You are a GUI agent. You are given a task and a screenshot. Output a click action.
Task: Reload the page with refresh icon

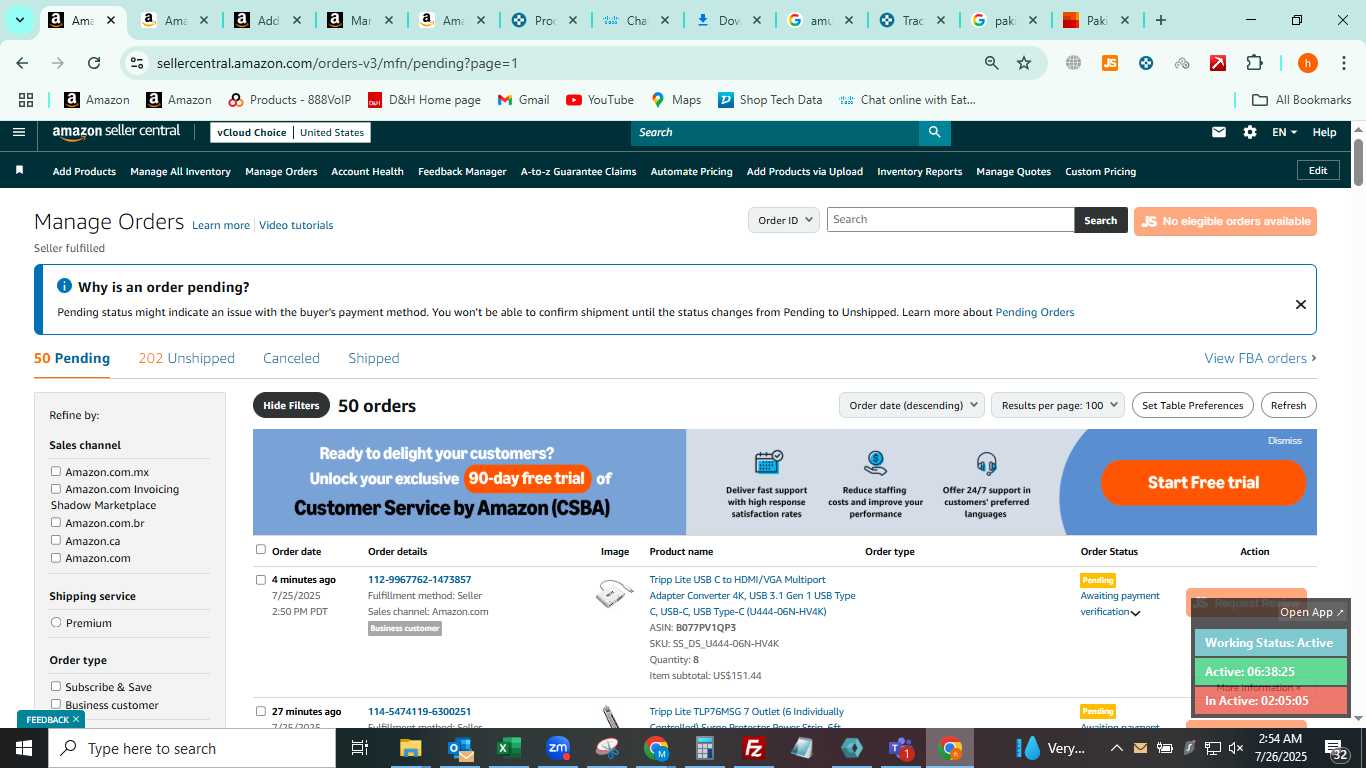coord(94,63)
